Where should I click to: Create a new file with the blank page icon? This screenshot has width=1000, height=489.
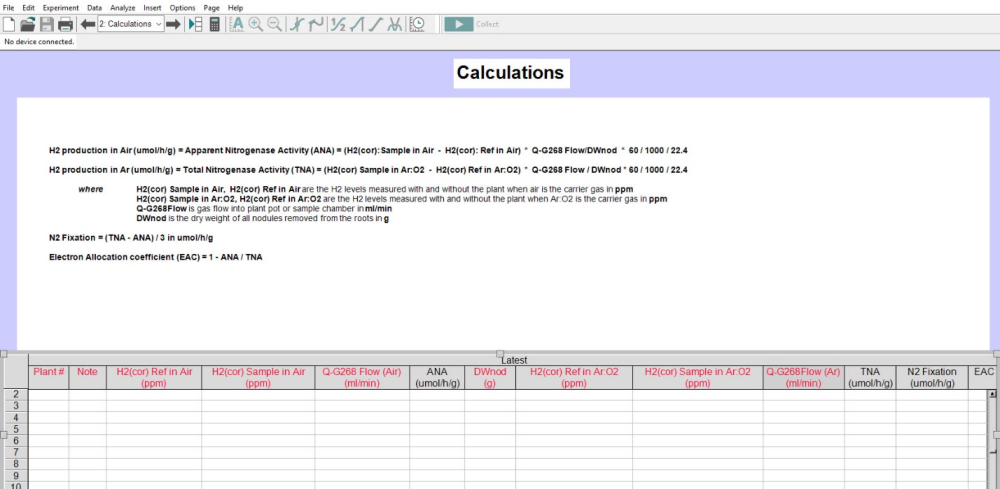pyautogui.click(x=9, y=24)
